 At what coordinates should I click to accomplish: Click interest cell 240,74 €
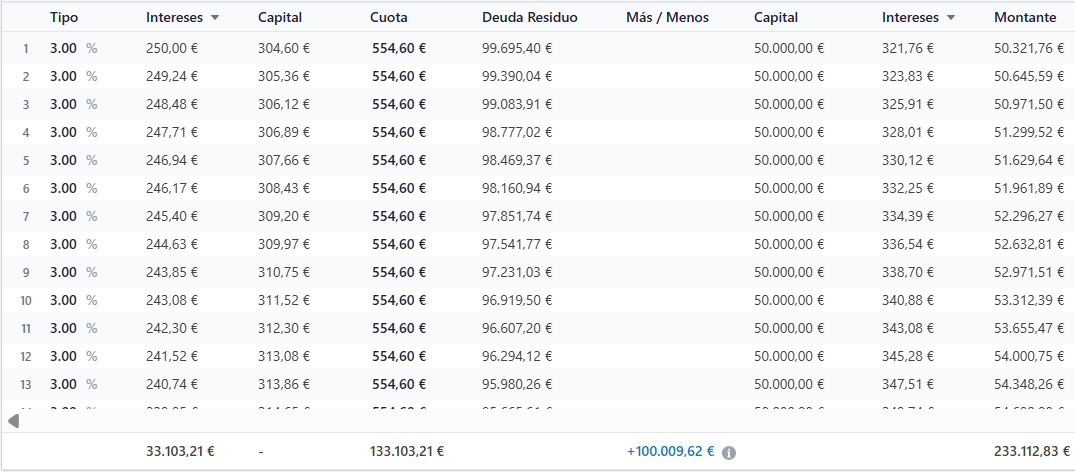point(172,384)
